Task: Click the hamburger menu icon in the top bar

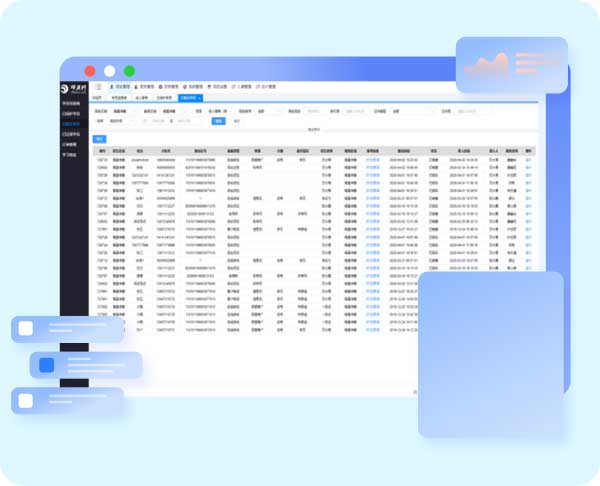Action: 99,88
